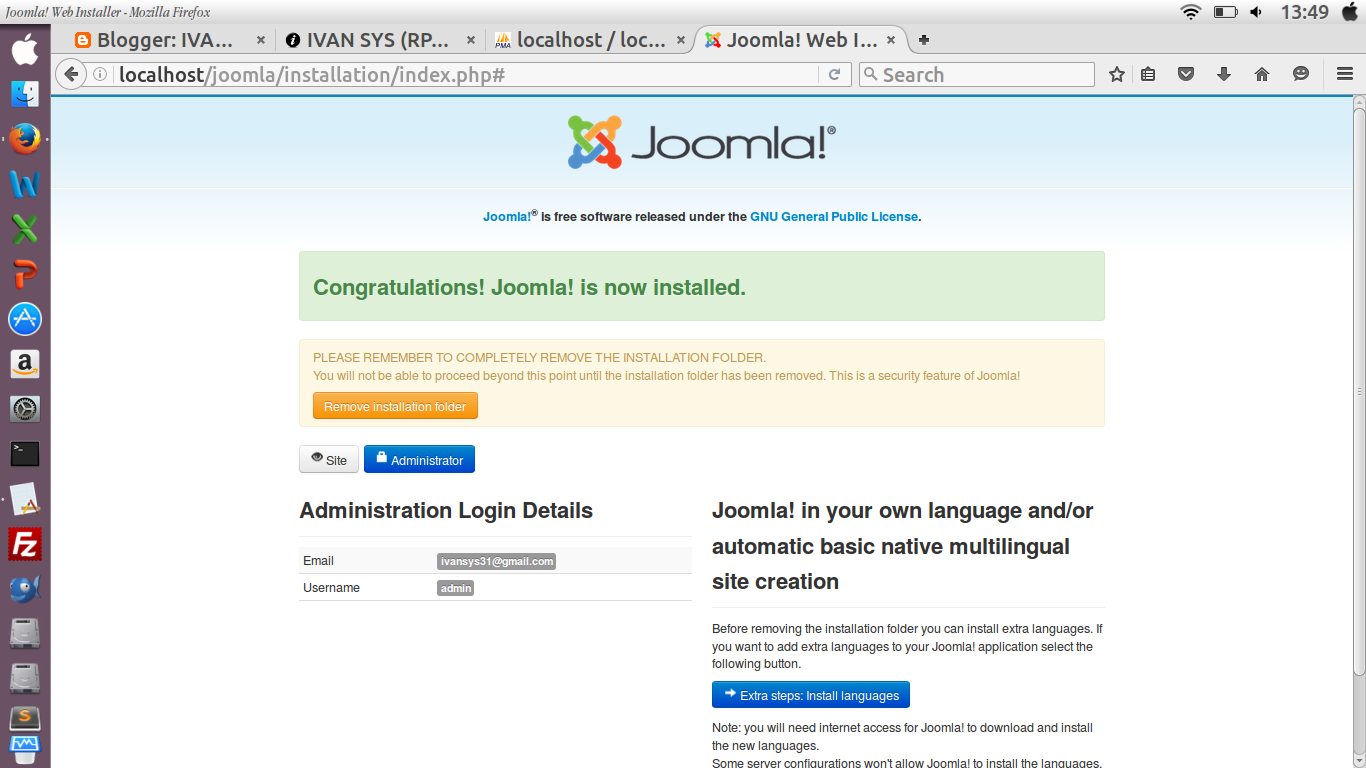
Task: Close the IVAN SYS tab
Action: pyautogui.click(x=471, y=40)
